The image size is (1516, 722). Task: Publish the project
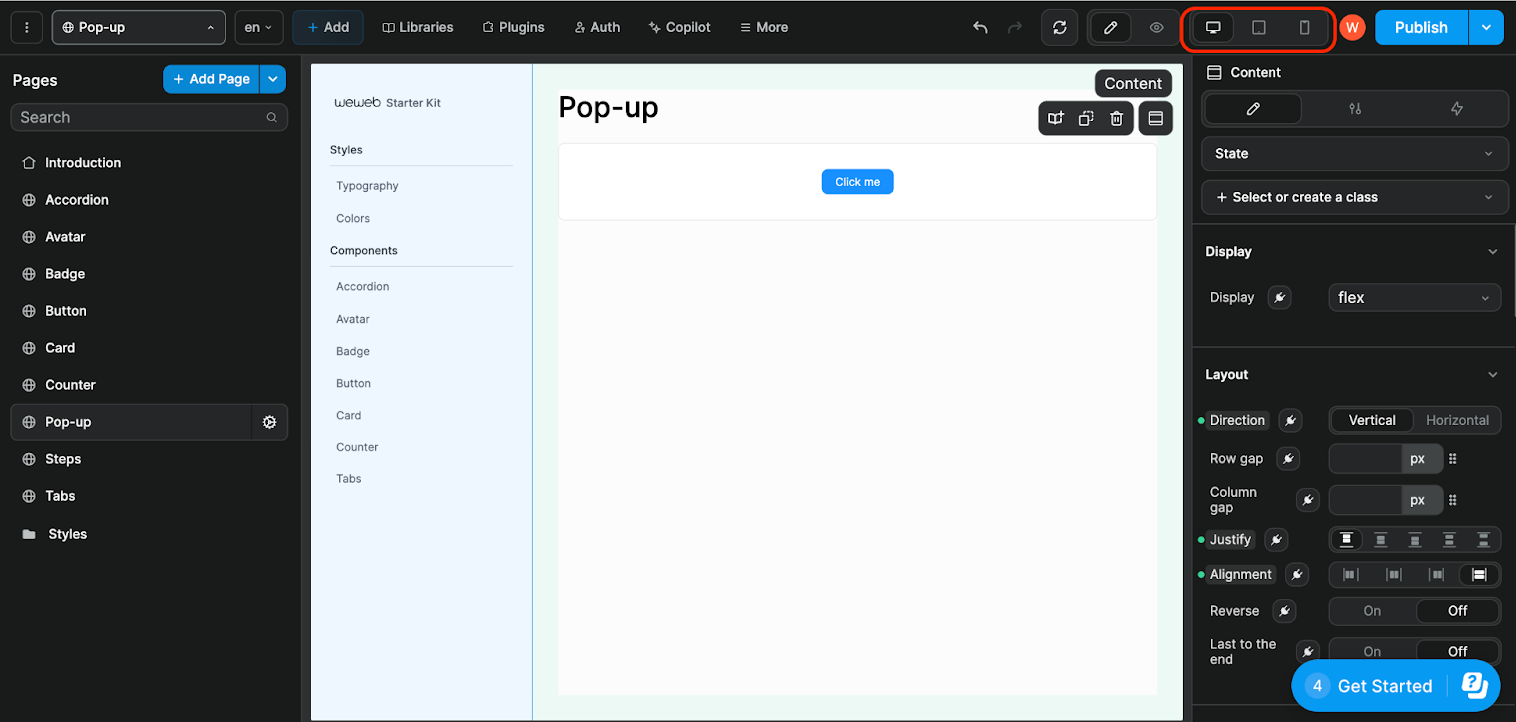click(x=1420, y=27)
